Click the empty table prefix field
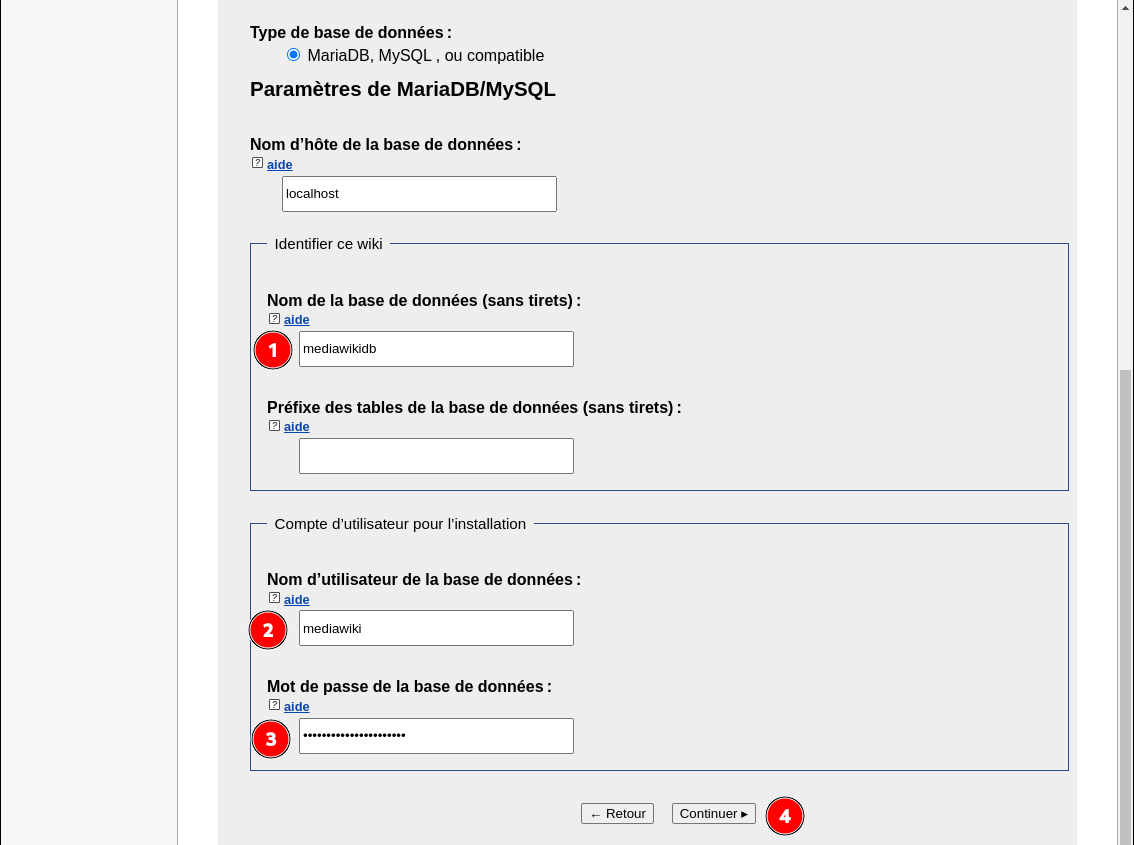Screen dimensions: 1134x845 click(x=436, y=456)
